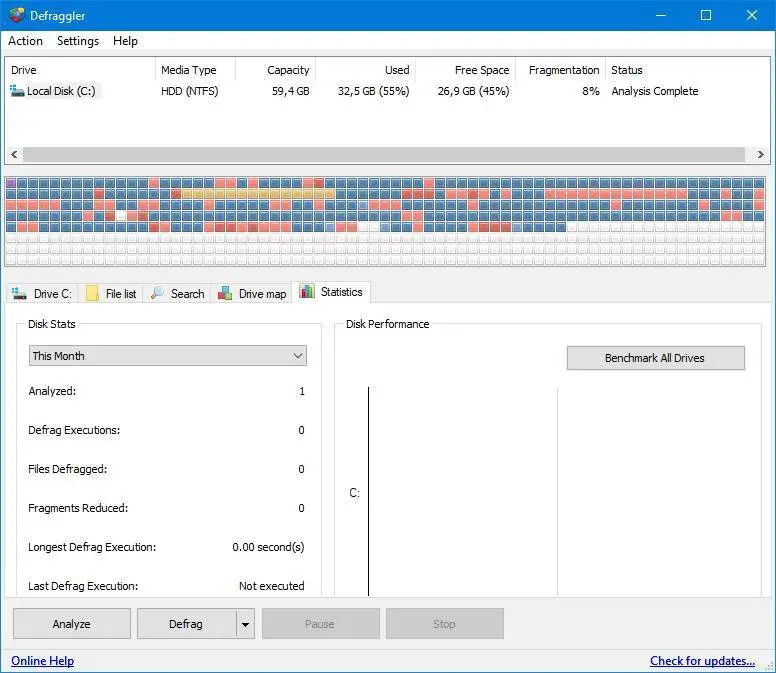Select the Statistics tab
This screenshot has width=776, height=673.
coord(331,292)
